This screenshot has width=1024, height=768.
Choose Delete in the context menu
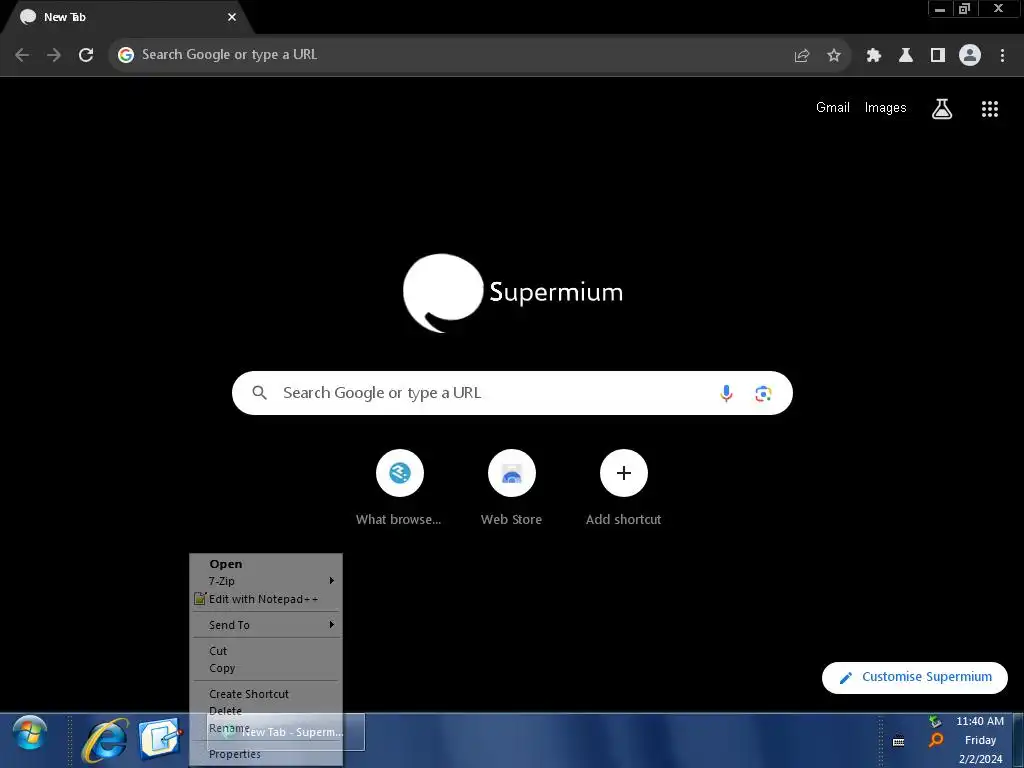click(266, 711)
